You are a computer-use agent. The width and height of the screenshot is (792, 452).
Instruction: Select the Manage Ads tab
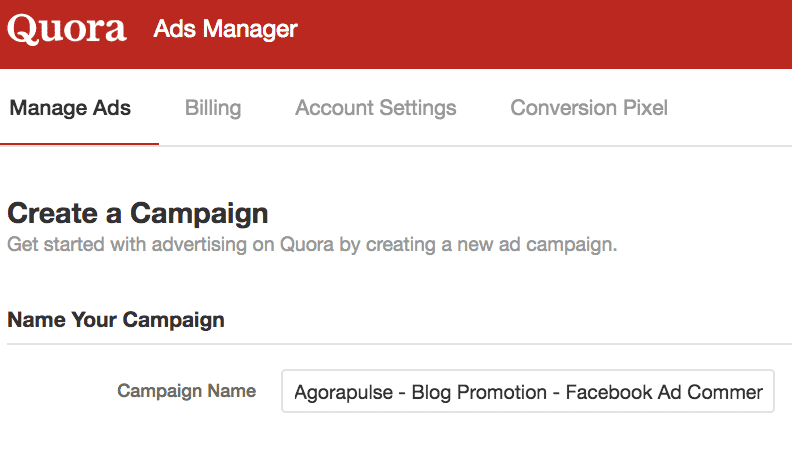70,107
